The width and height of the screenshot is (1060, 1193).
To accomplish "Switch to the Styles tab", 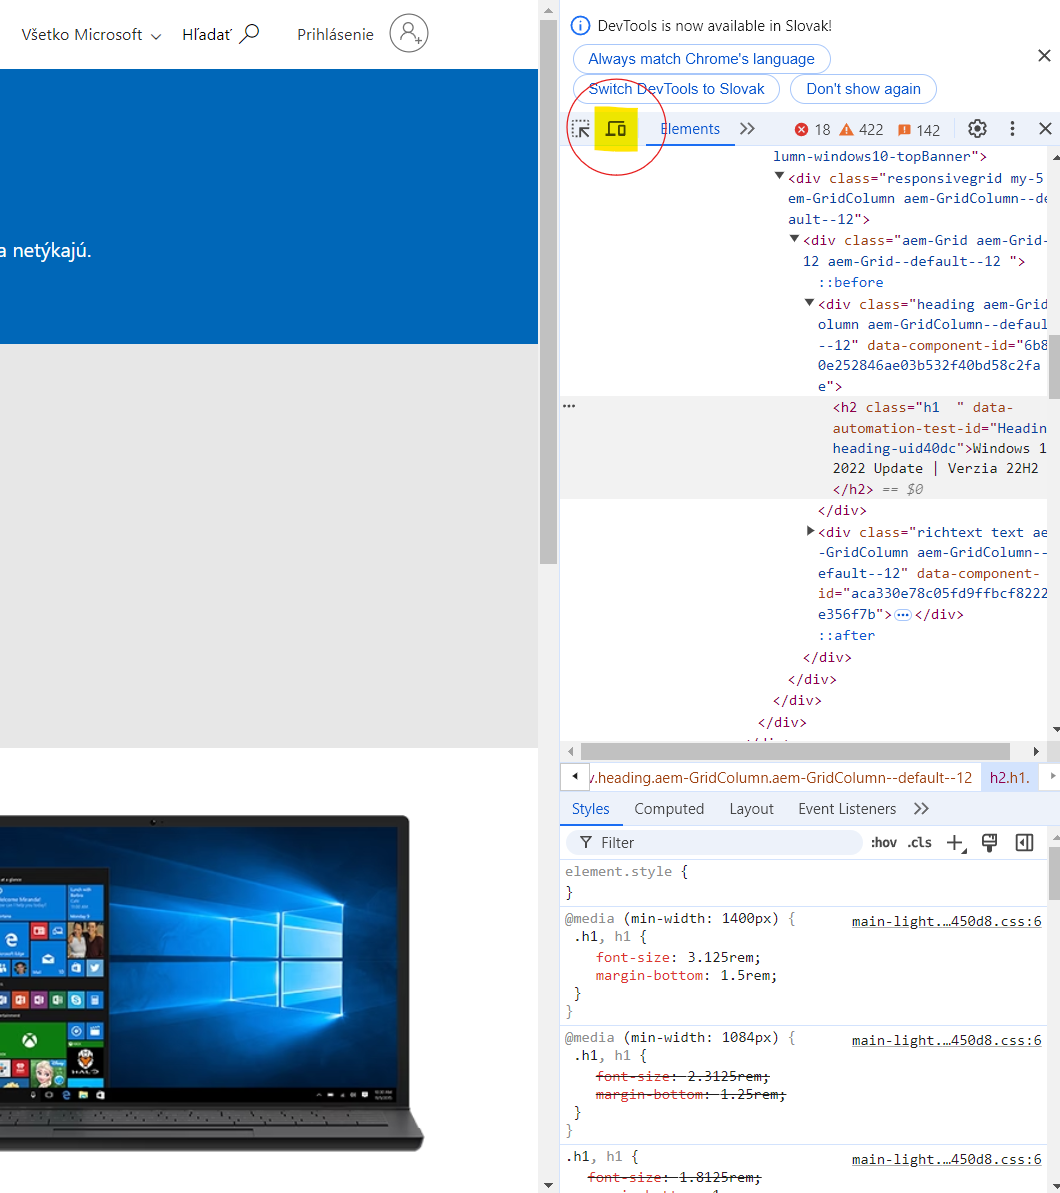I will (x=590, y=809).
